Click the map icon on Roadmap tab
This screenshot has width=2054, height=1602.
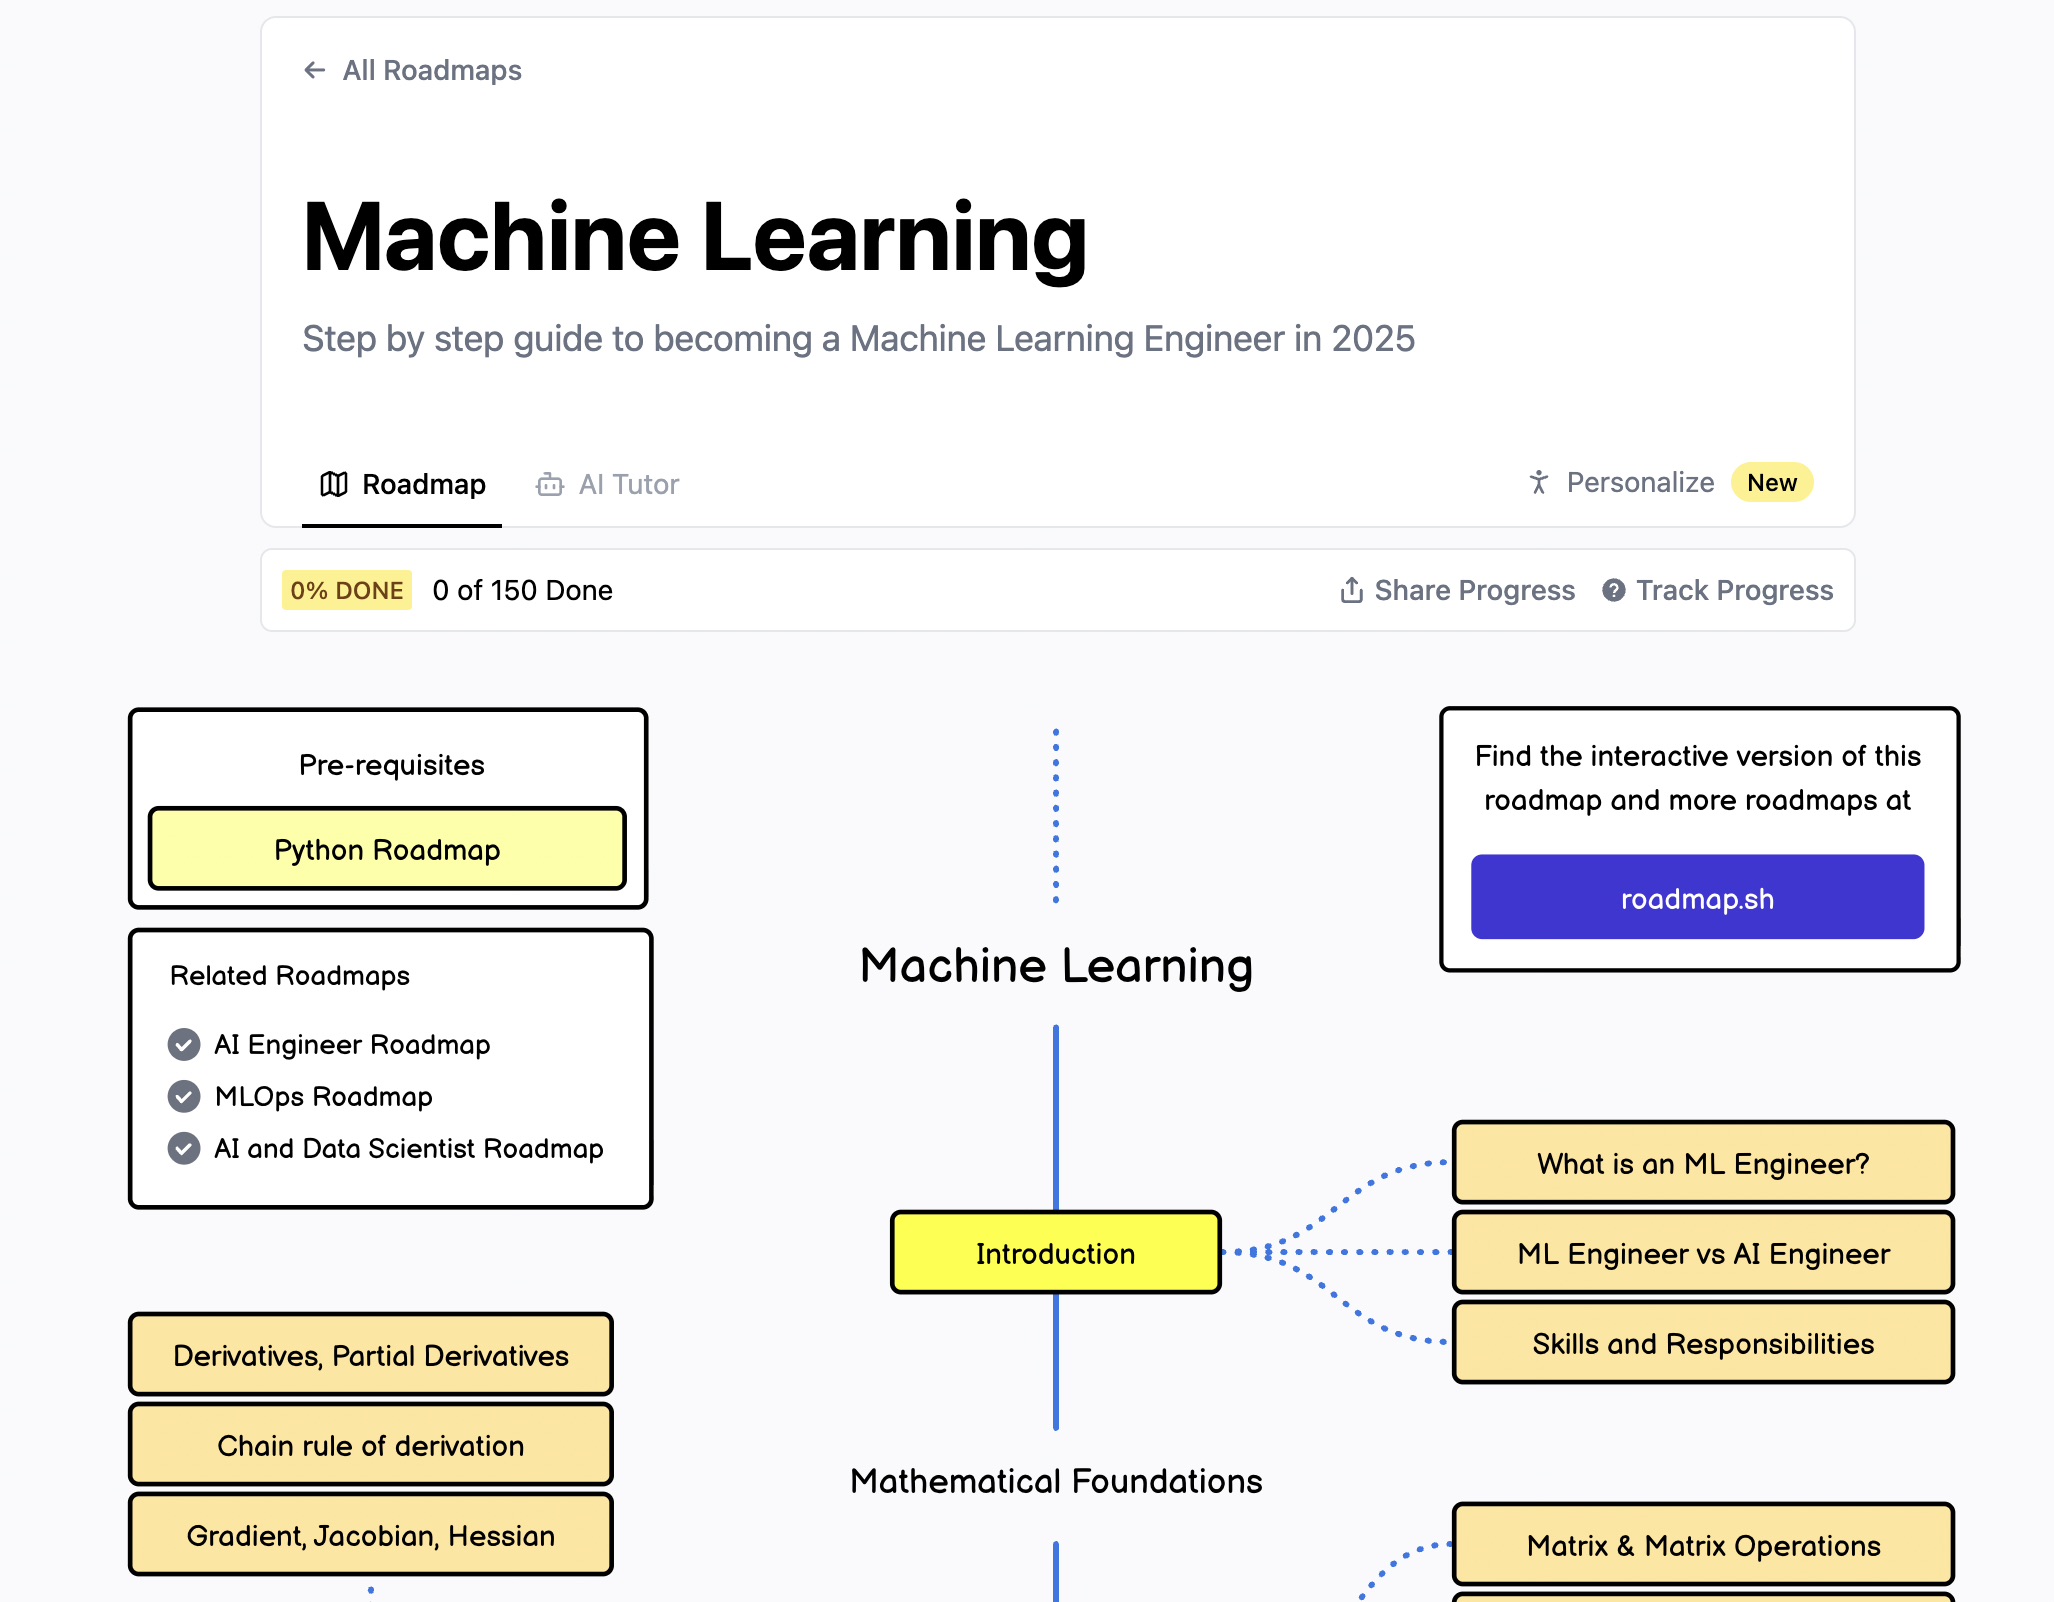(x=334, y=484)
